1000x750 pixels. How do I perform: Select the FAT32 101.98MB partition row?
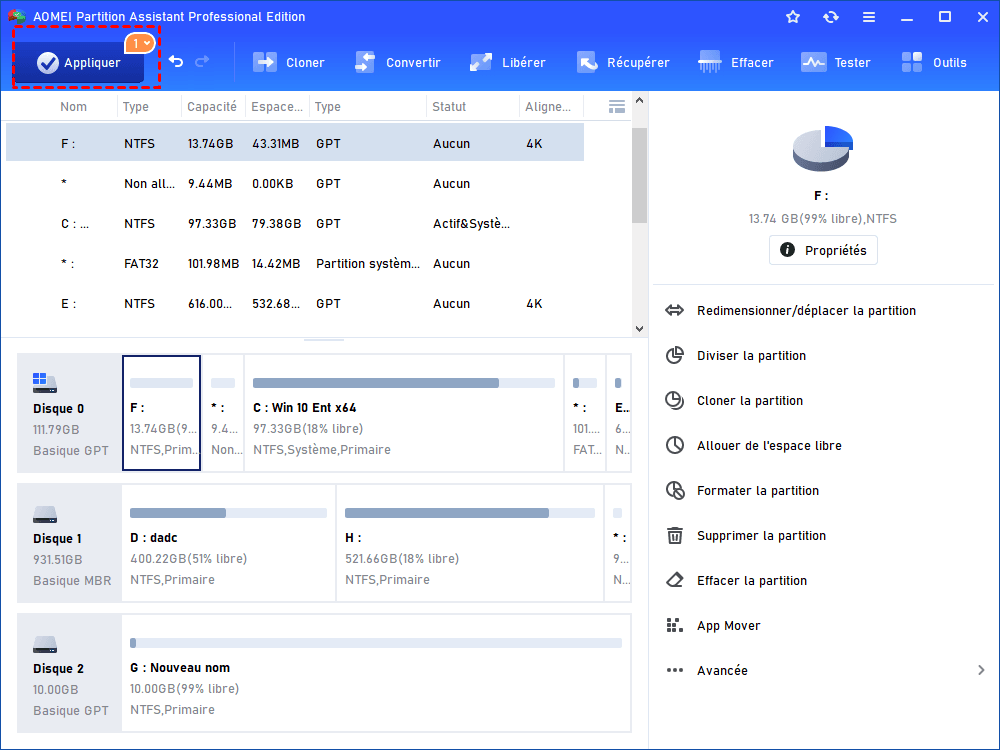click(295, 263)
